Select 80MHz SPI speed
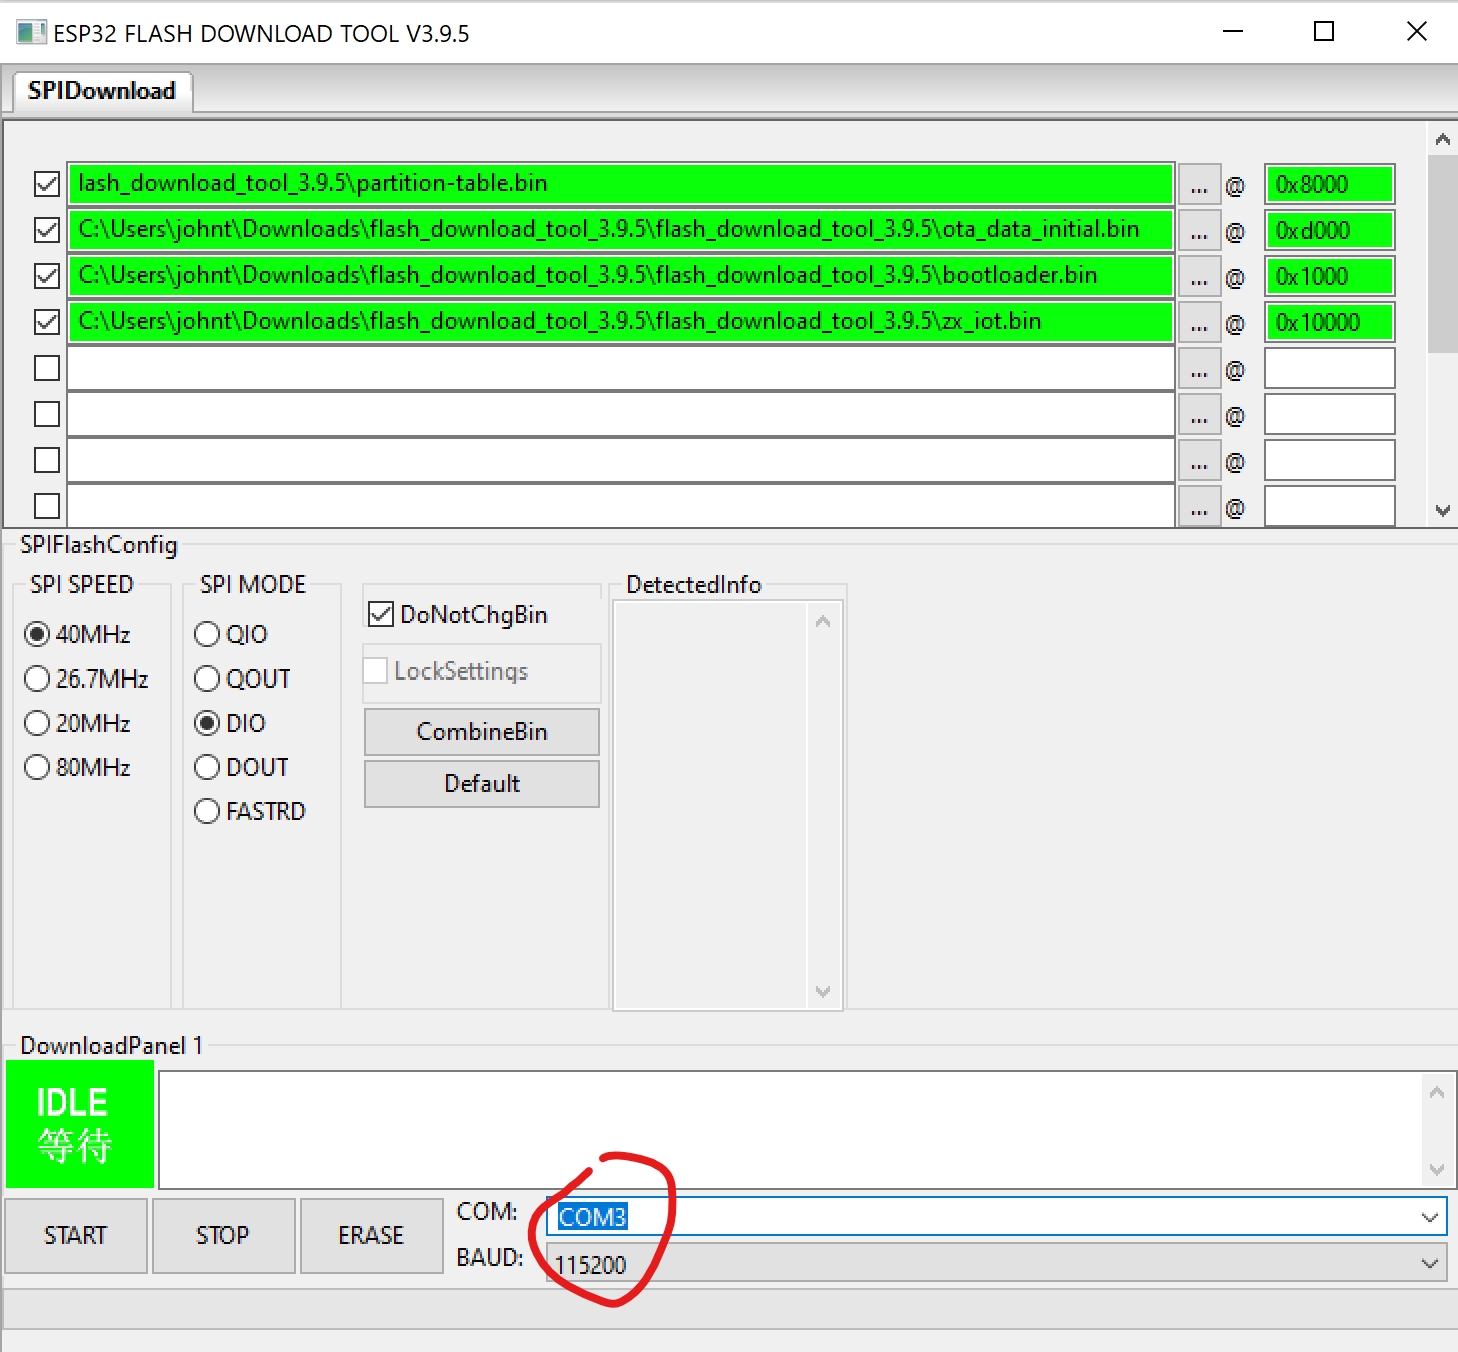1458x1352 pixels. [x=37, y=767]
